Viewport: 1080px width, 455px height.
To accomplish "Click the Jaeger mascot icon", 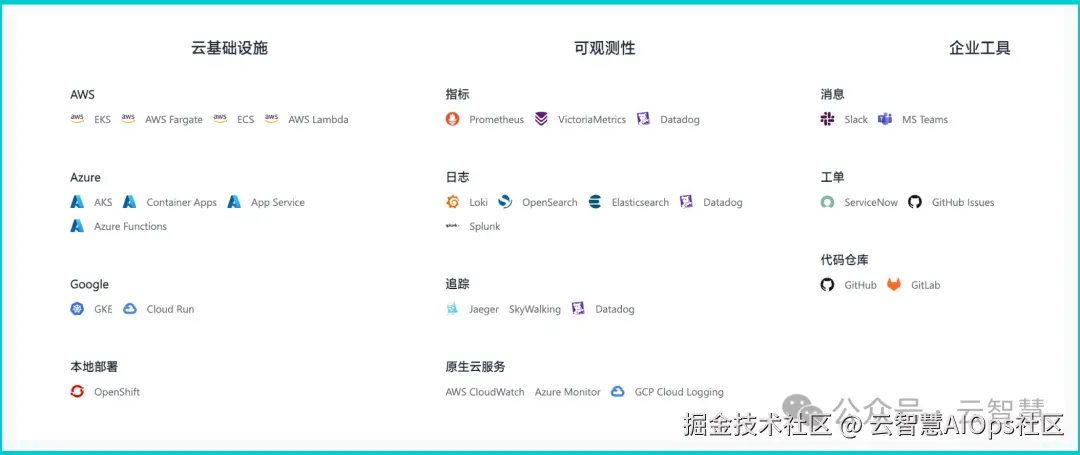I will [453, 308].
